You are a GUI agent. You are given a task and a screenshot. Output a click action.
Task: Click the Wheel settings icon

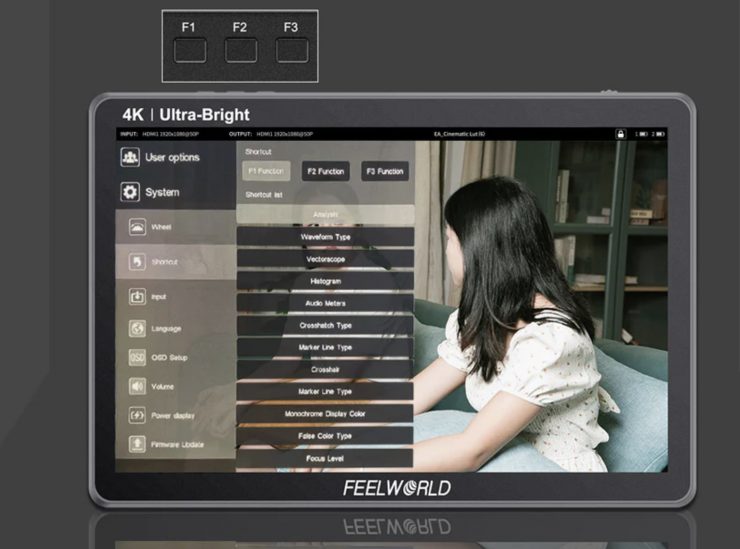137,227
